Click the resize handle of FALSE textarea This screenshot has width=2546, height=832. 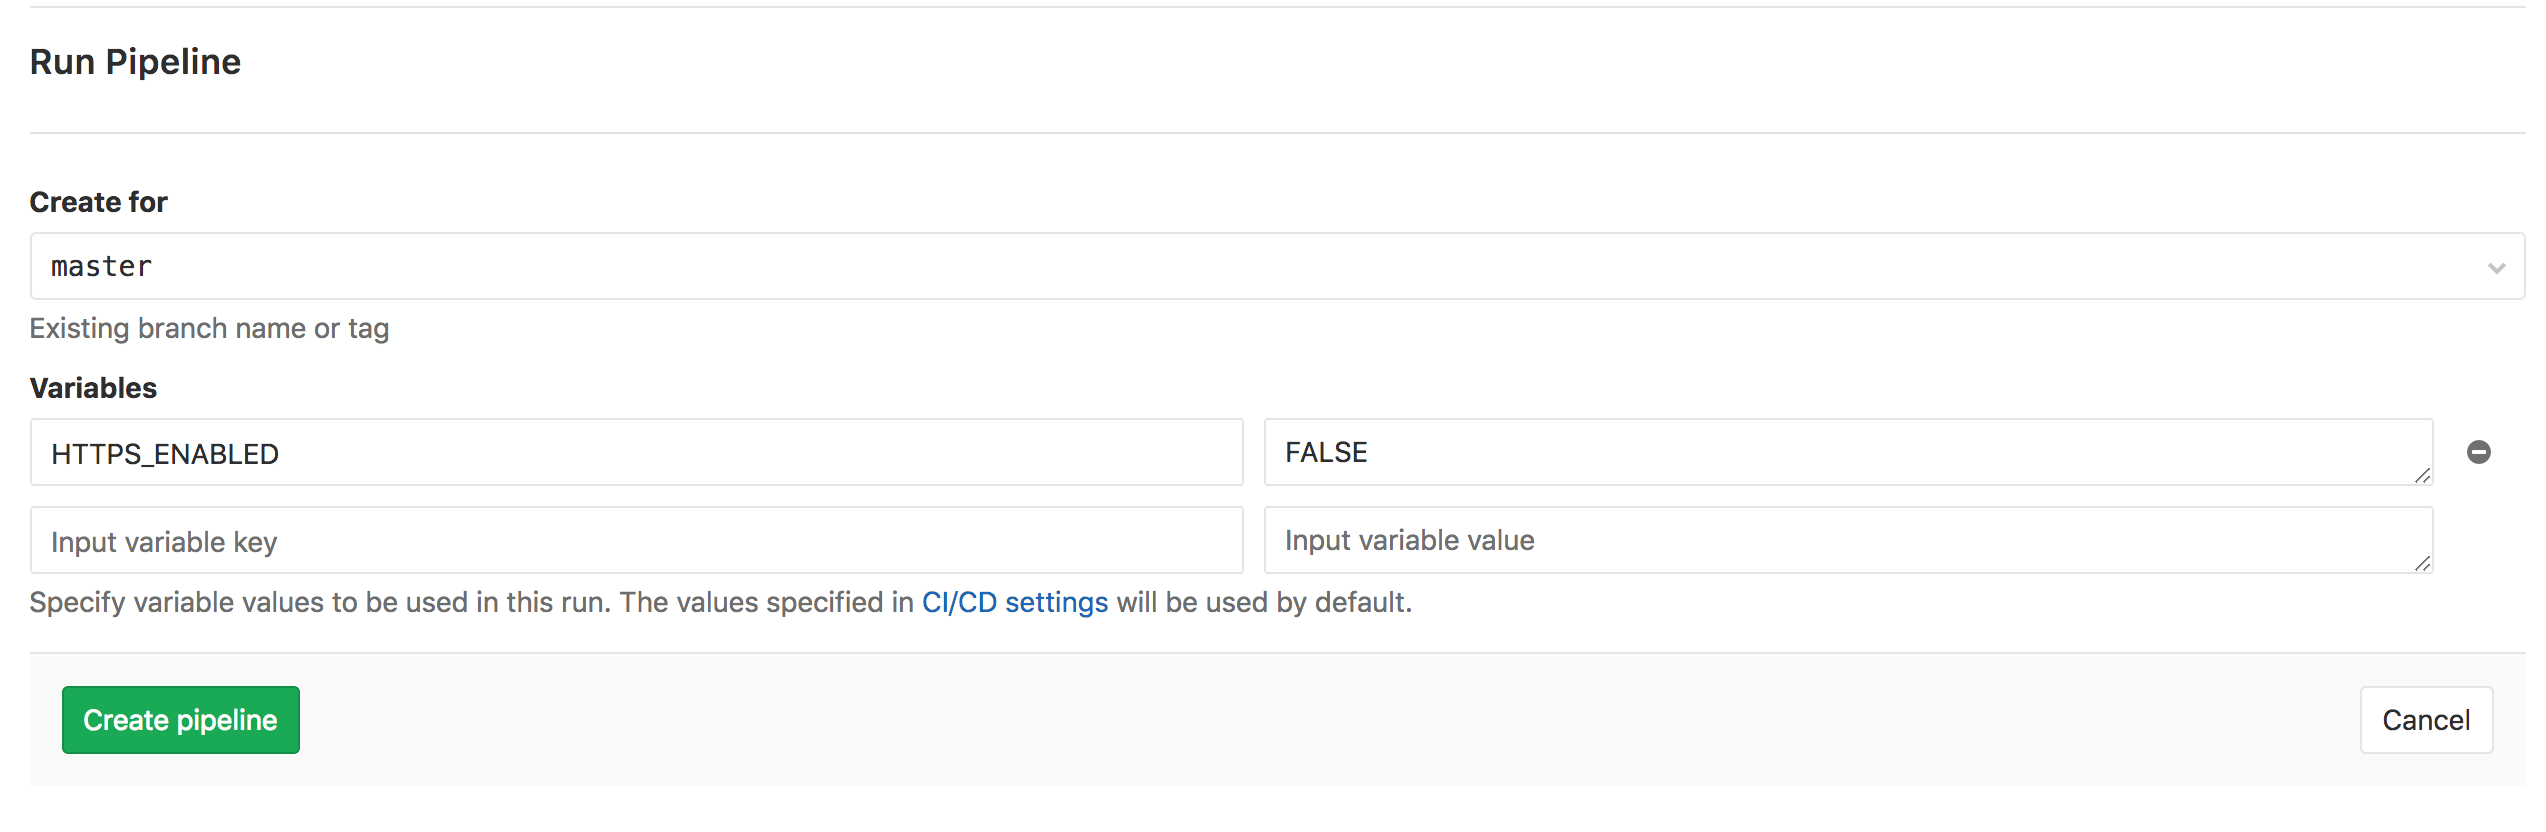tap(2423, 479)
